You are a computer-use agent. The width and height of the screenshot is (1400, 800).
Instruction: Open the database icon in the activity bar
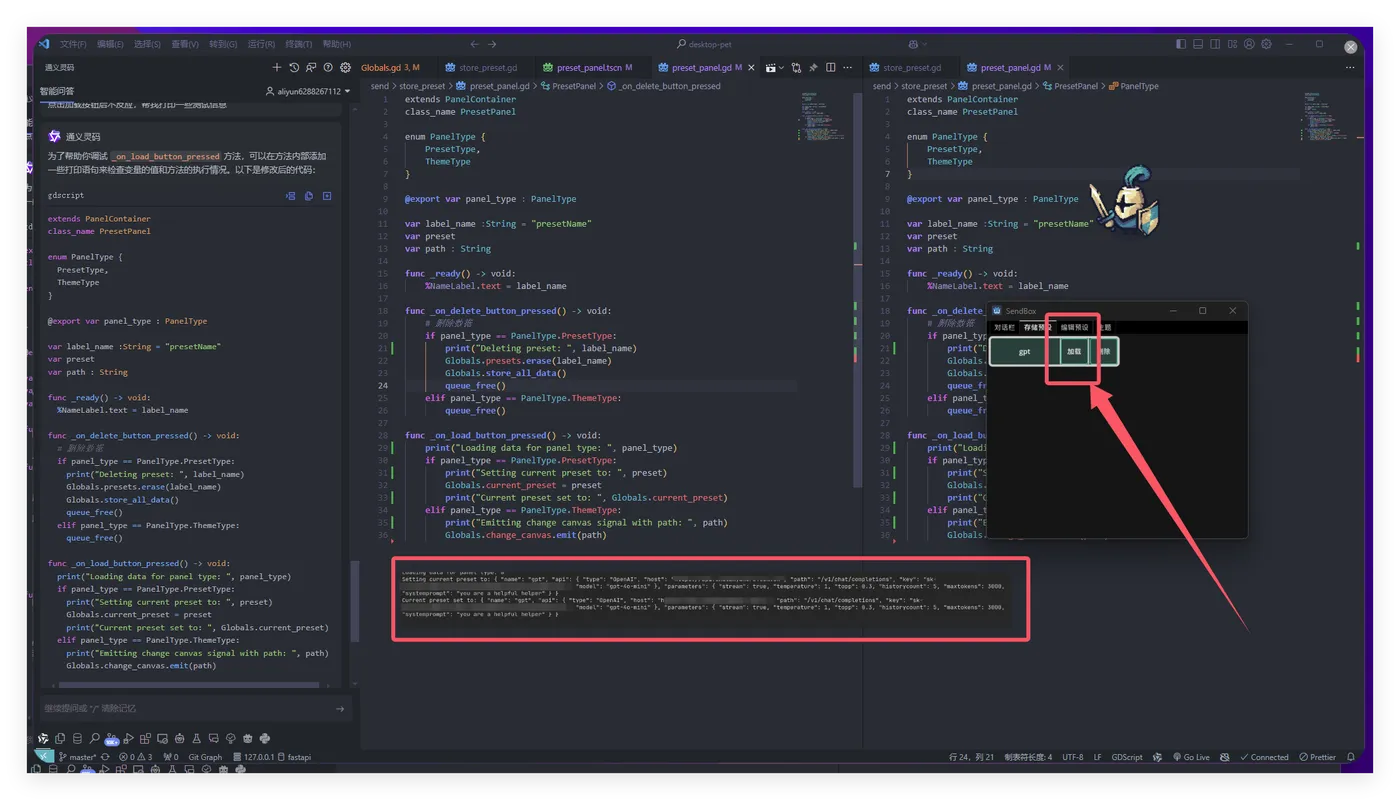point(77,739)
